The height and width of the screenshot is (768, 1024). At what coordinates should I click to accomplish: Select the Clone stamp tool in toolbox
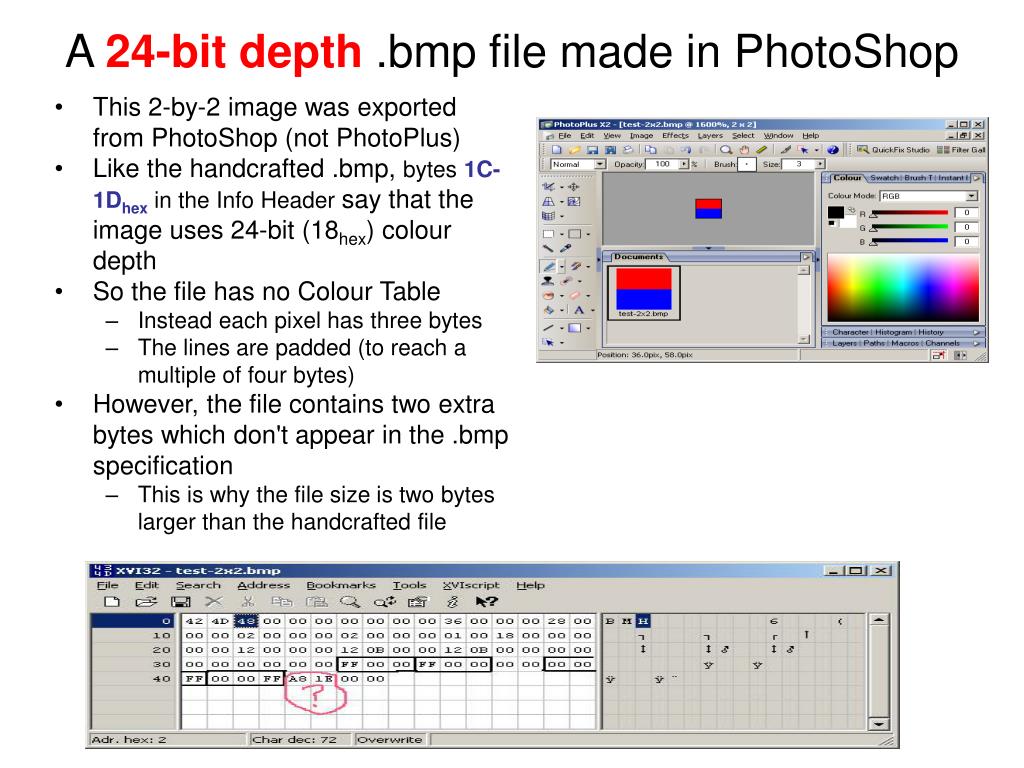click(547, 281)
